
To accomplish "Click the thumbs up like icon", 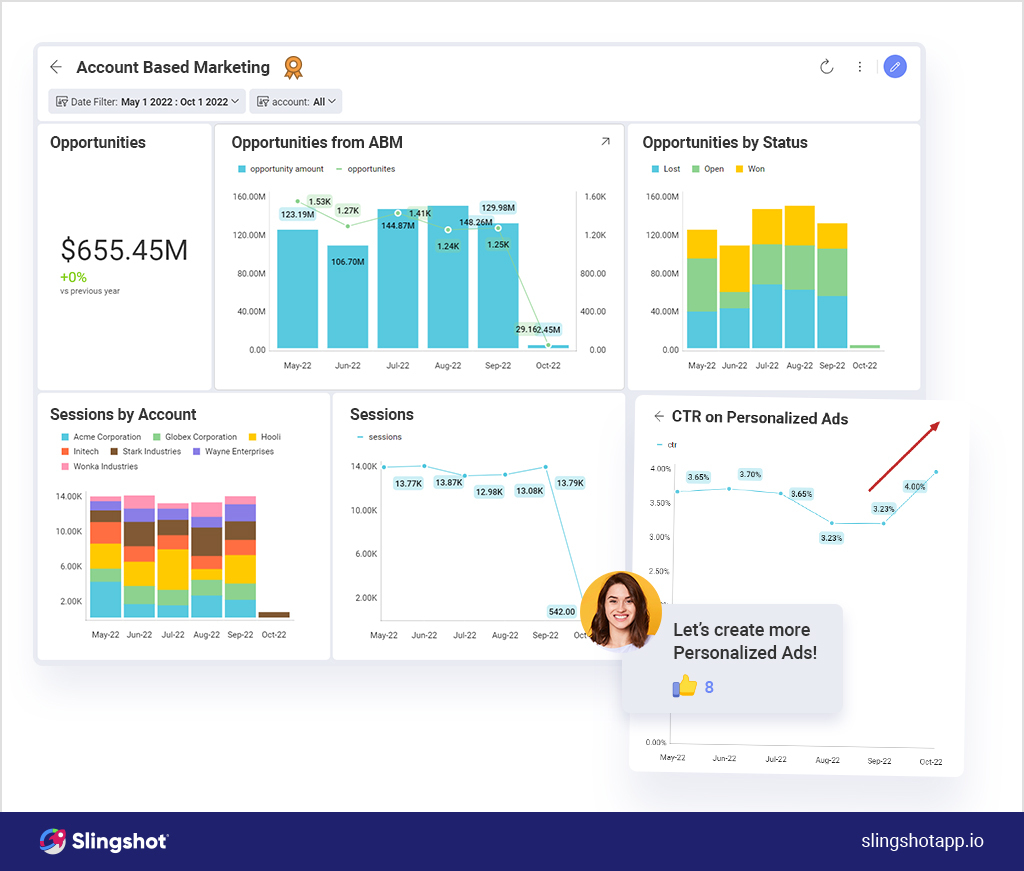I will click(685, 687).
